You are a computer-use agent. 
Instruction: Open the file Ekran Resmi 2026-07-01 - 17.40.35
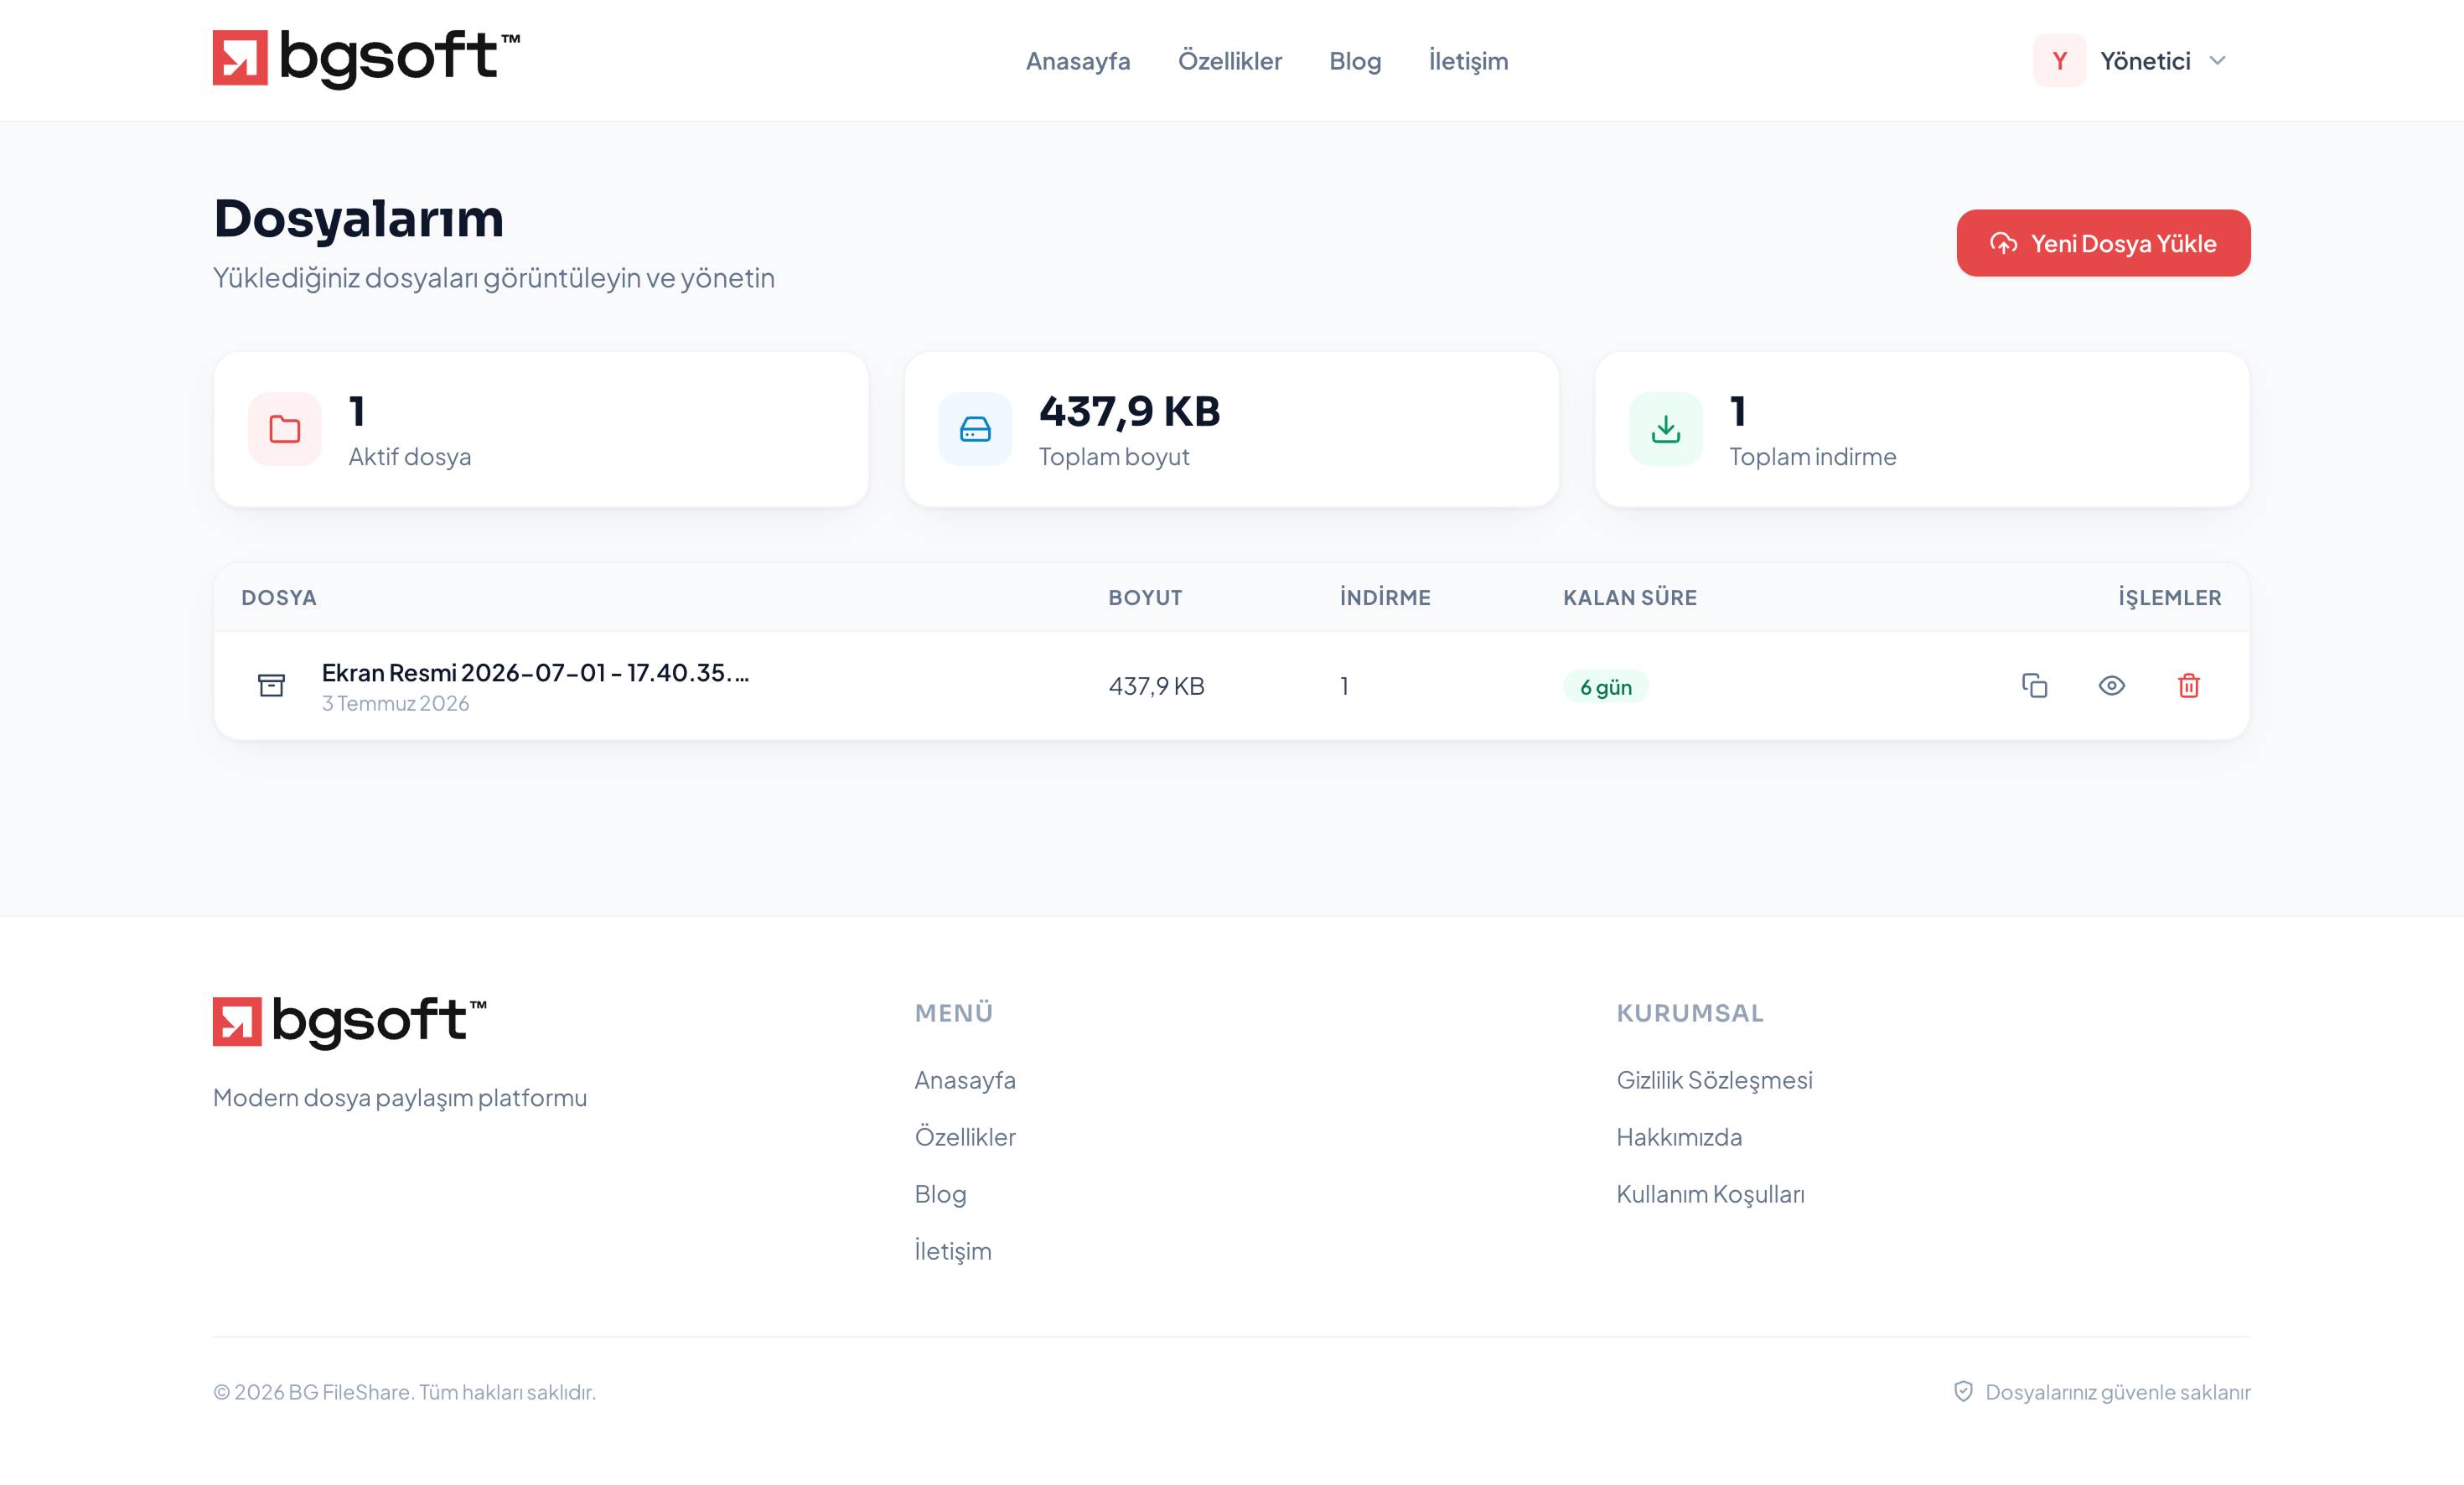click(534, 673)
